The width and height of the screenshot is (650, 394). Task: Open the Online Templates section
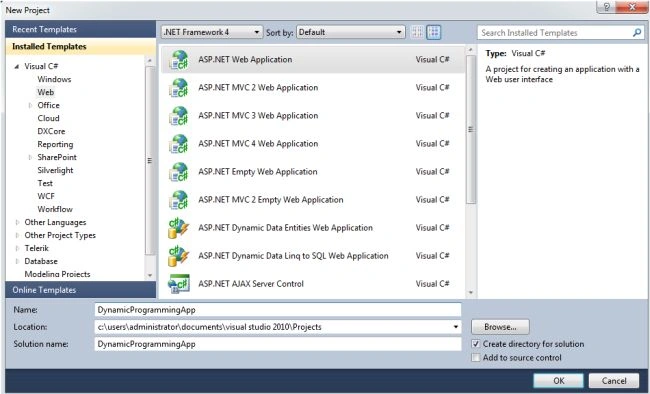[80, 290]
